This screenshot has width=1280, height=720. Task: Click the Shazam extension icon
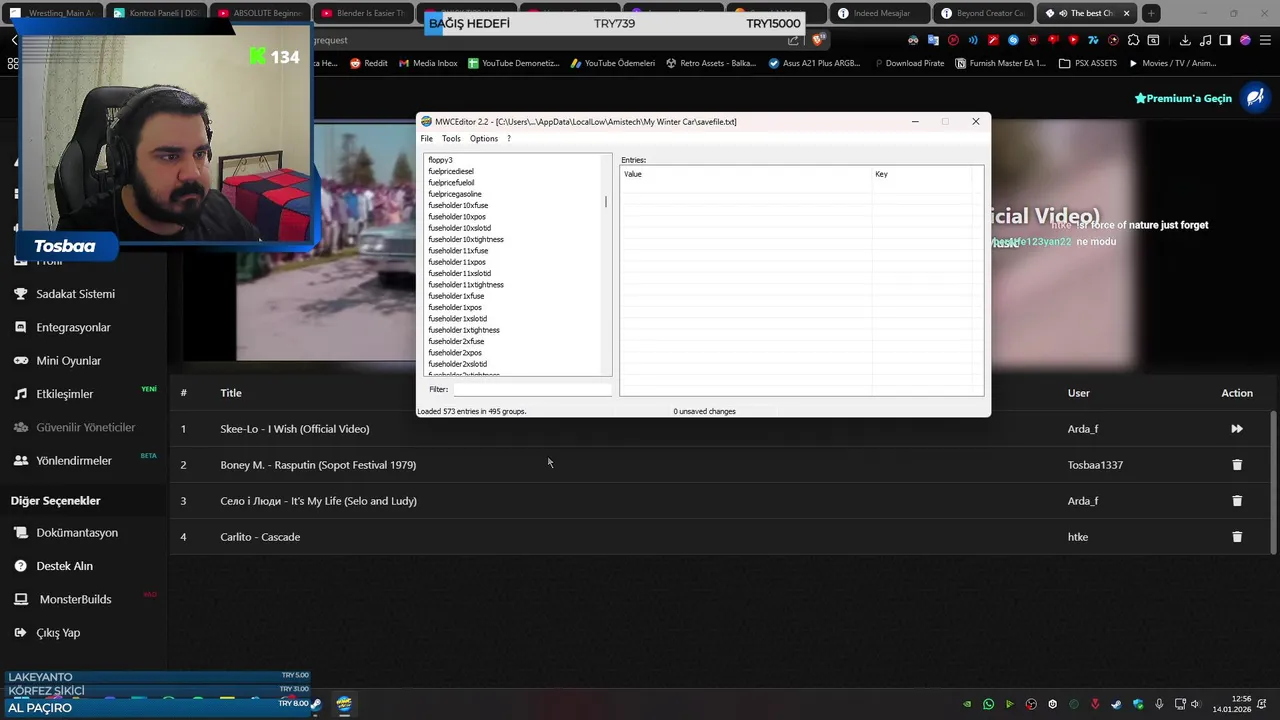(x=1013, y=40)
